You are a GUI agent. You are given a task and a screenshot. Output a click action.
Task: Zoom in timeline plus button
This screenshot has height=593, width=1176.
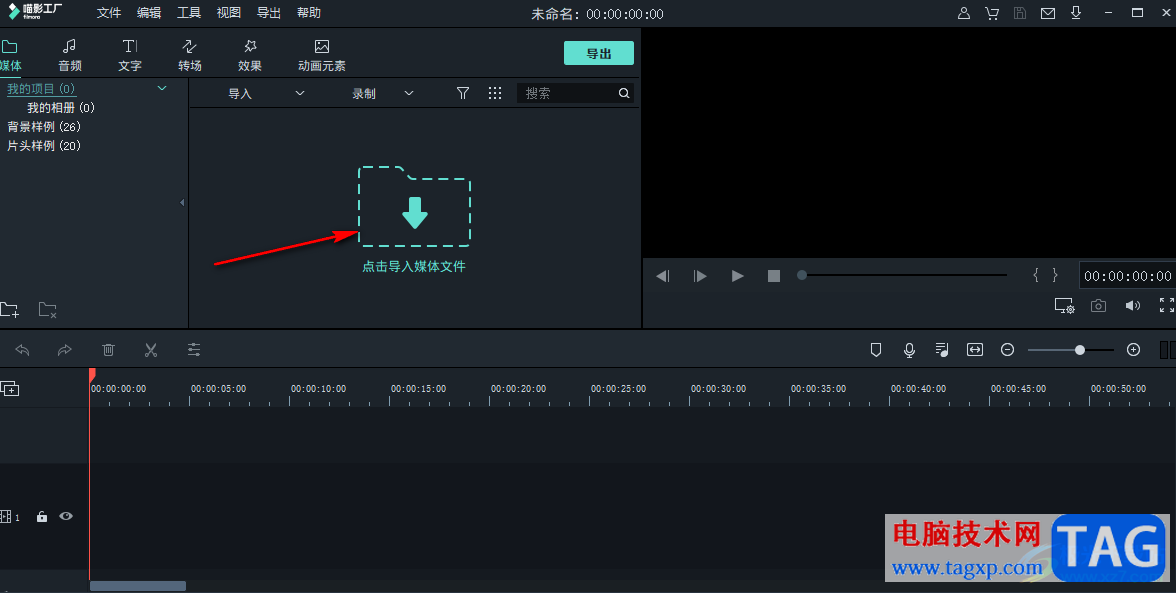tap(1133, 349)
